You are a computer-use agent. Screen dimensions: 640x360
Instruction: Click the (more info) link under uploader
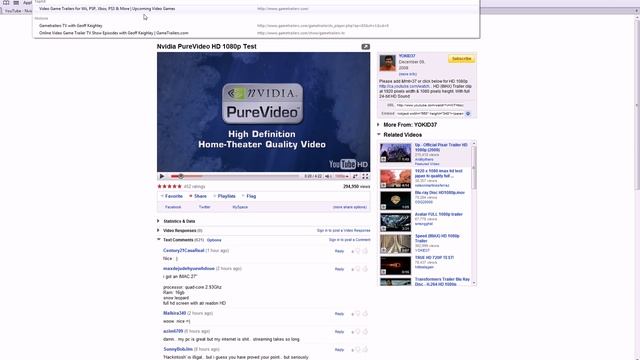[408, 74]
